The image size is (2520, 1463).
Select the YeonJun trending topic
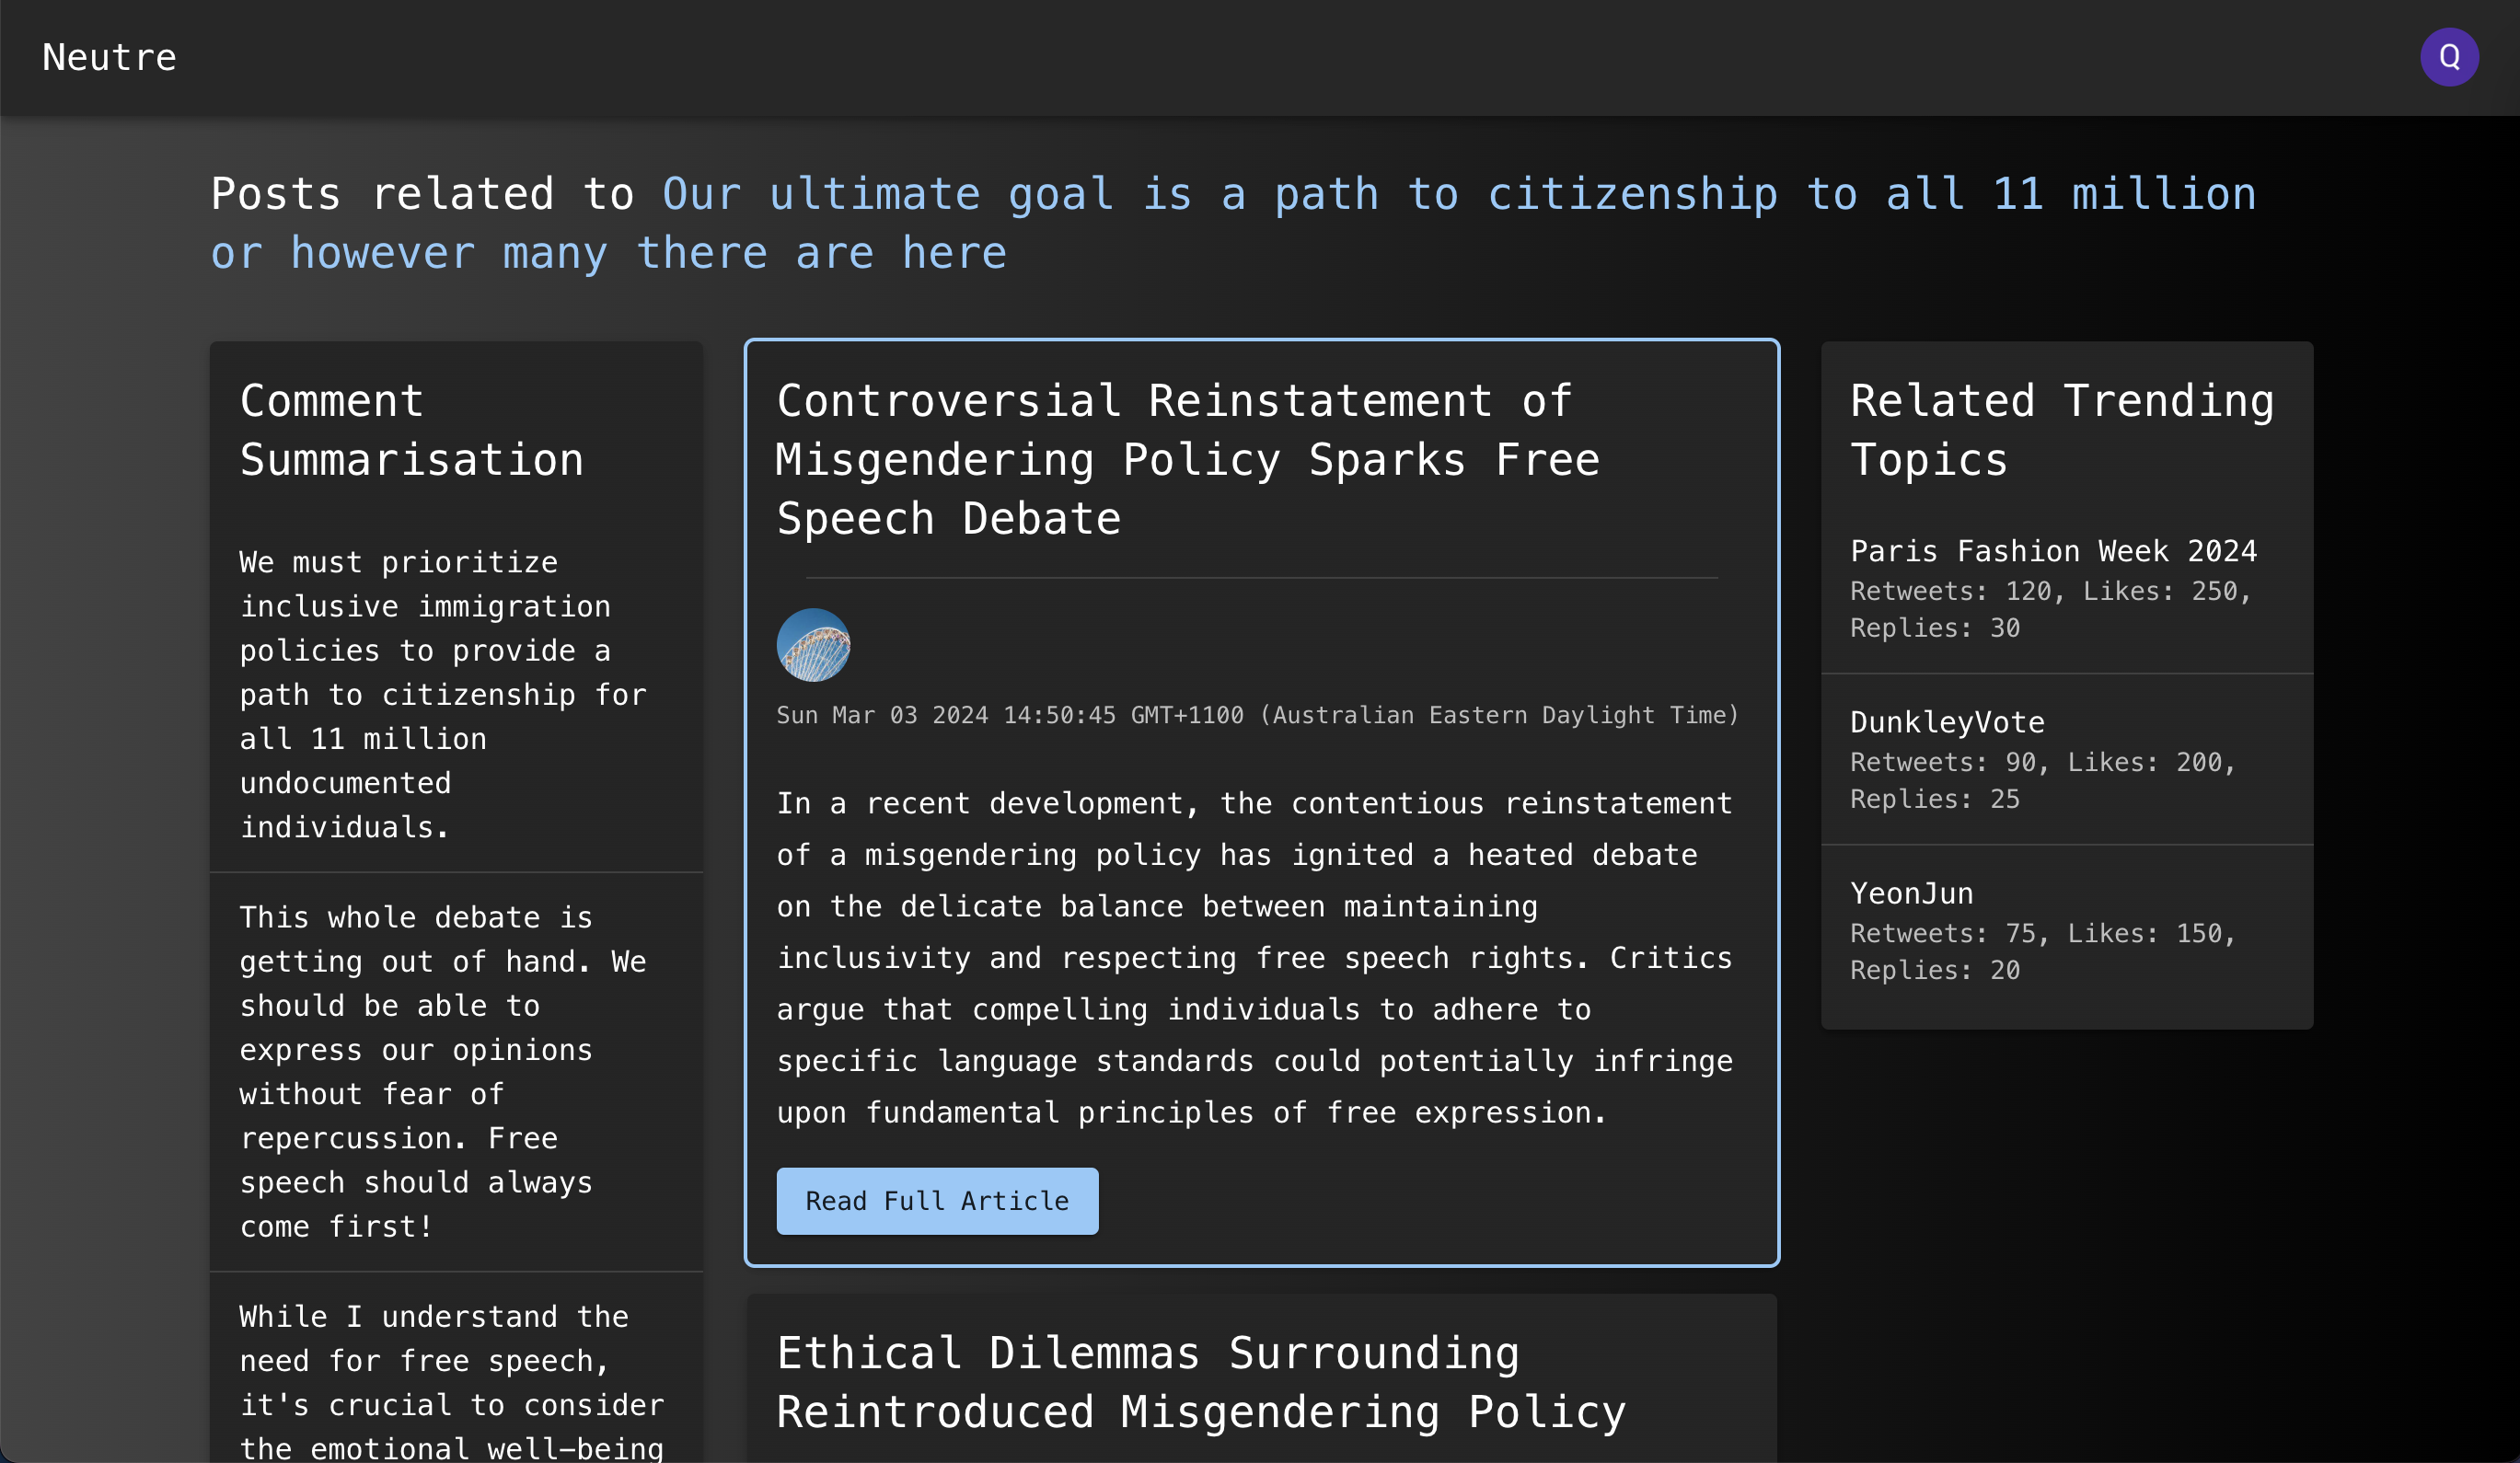tap(1911, 893)
